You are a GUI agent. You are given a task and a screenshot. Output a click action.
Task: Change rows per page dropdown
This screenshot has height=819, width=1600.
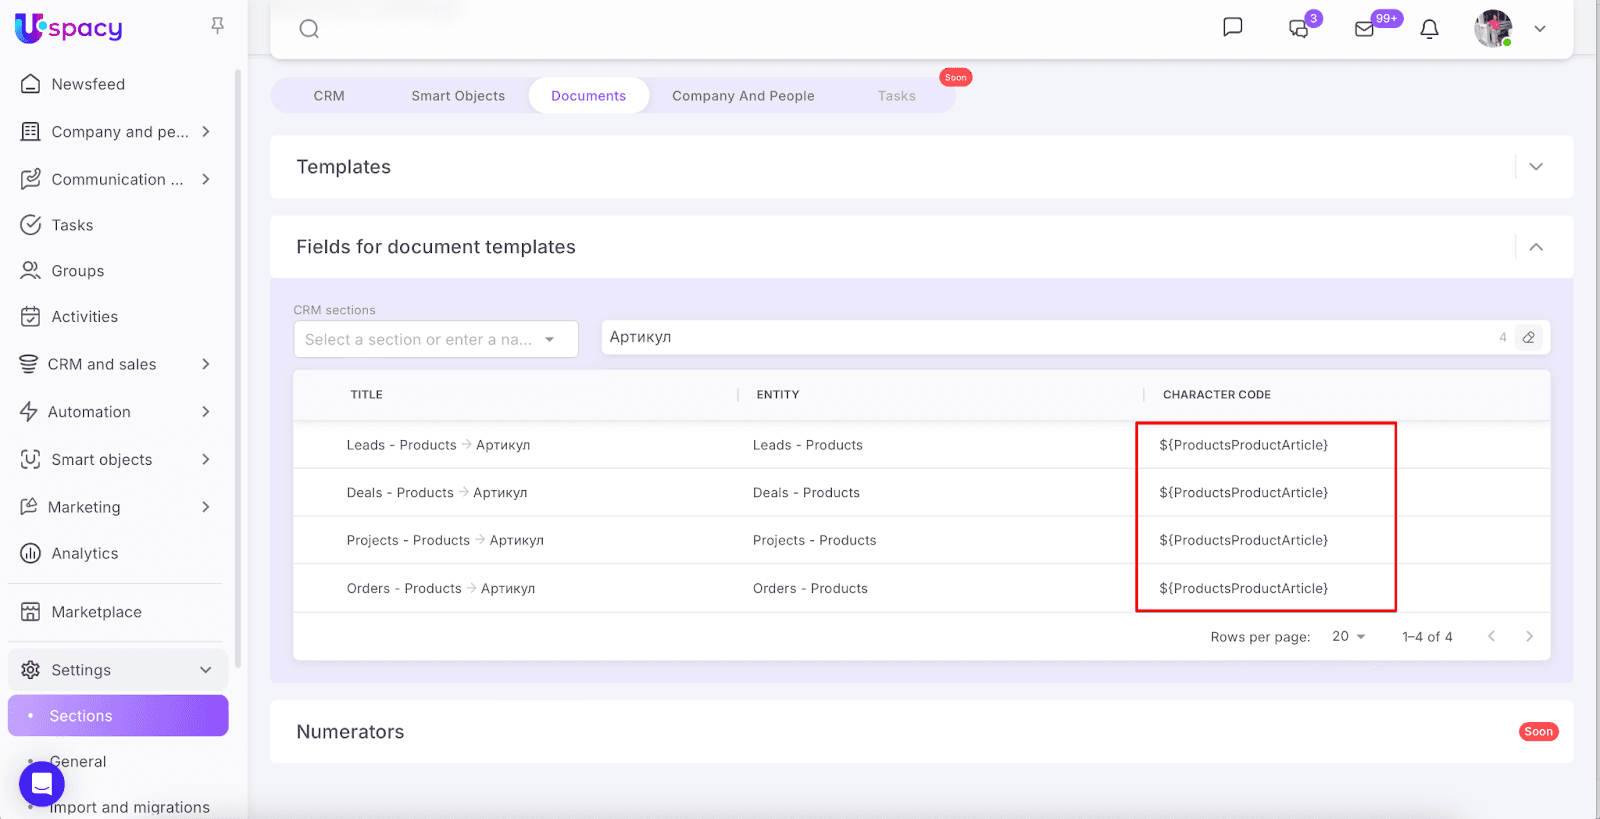point(1348,637)
